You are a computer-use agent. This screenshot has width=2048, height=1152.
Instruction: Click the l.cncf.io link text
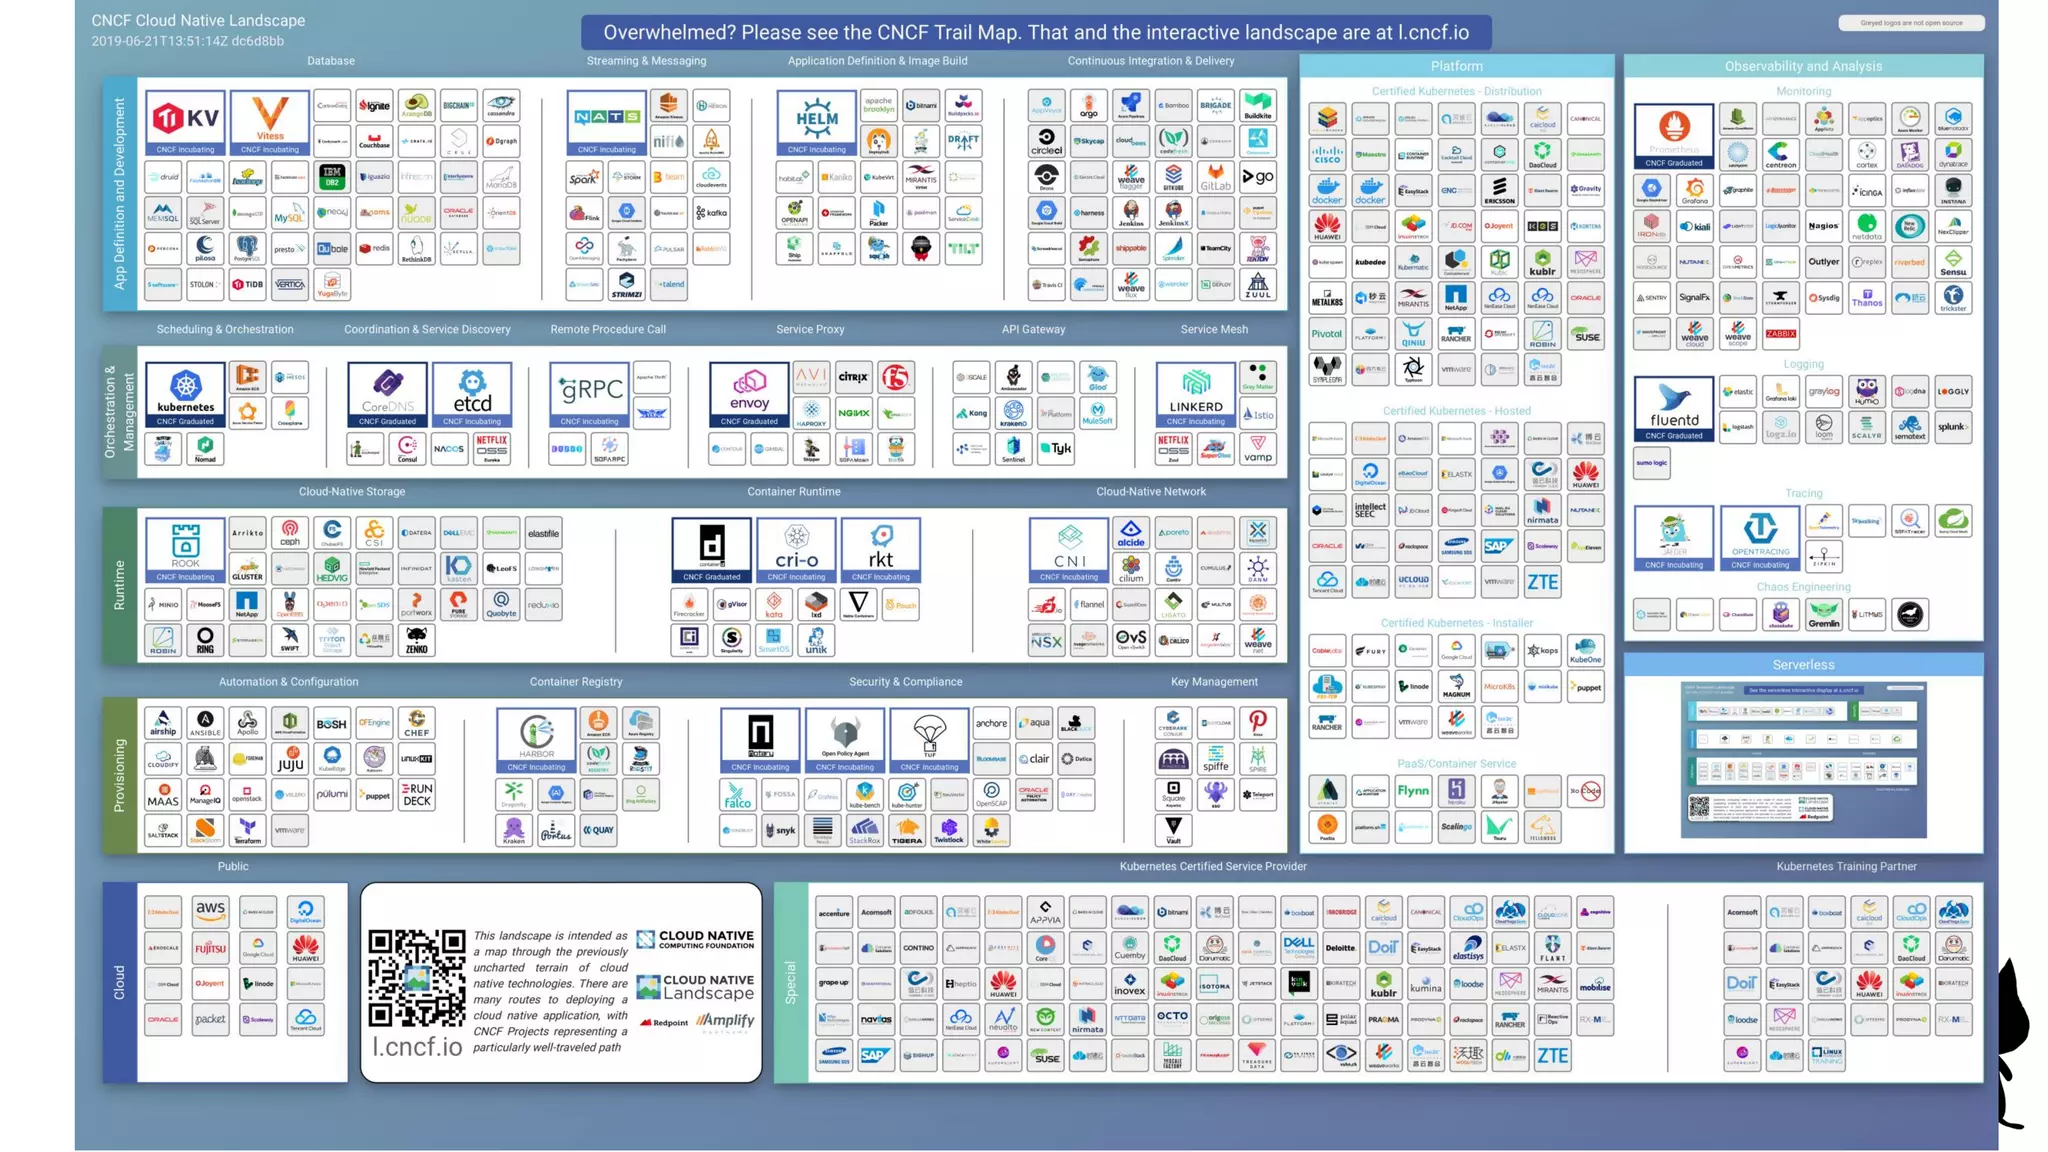(x=416, y=1046)
